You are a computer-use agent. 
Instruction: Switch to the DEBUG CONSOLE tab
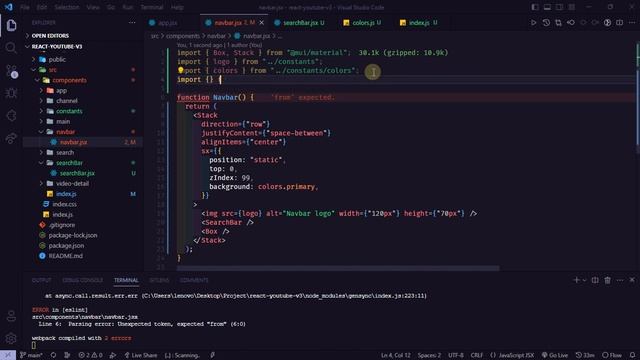82,280
